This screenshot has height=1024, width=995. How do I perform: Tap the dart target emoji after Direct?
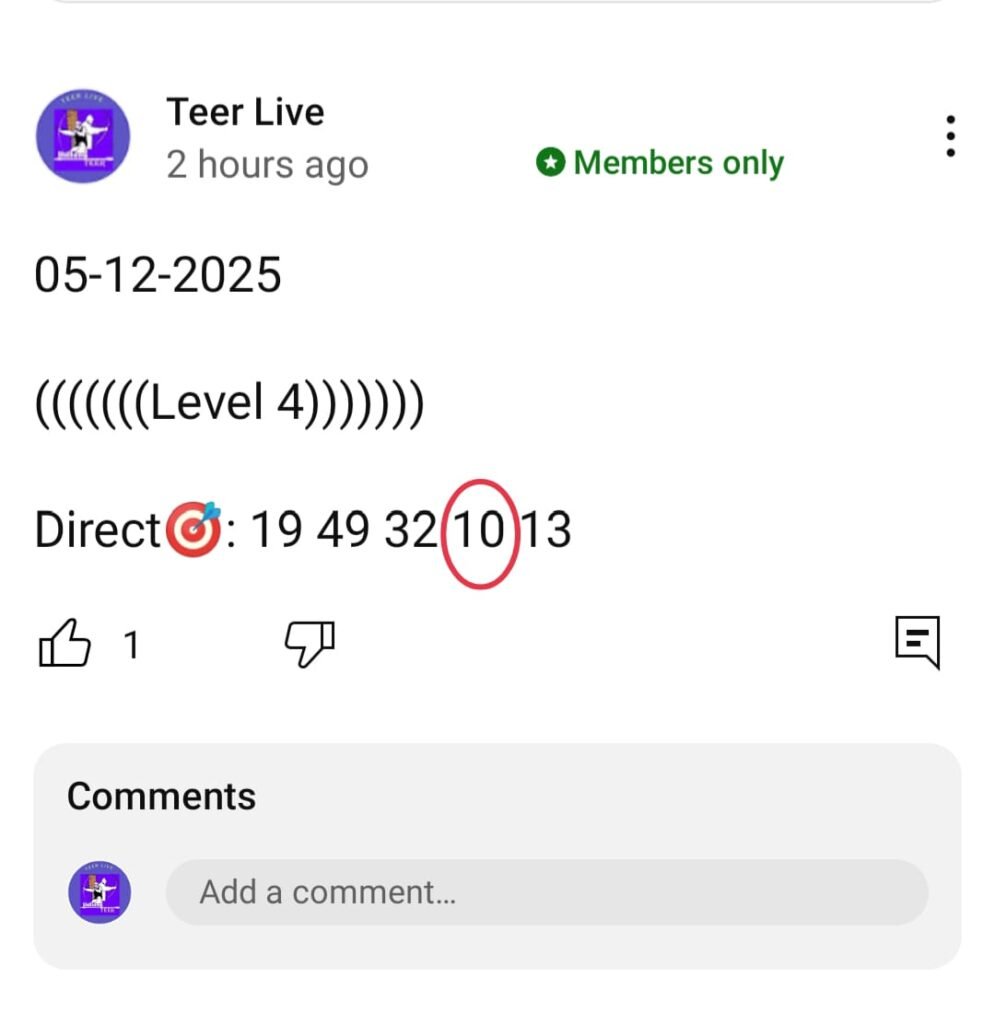tap(192, 531)
